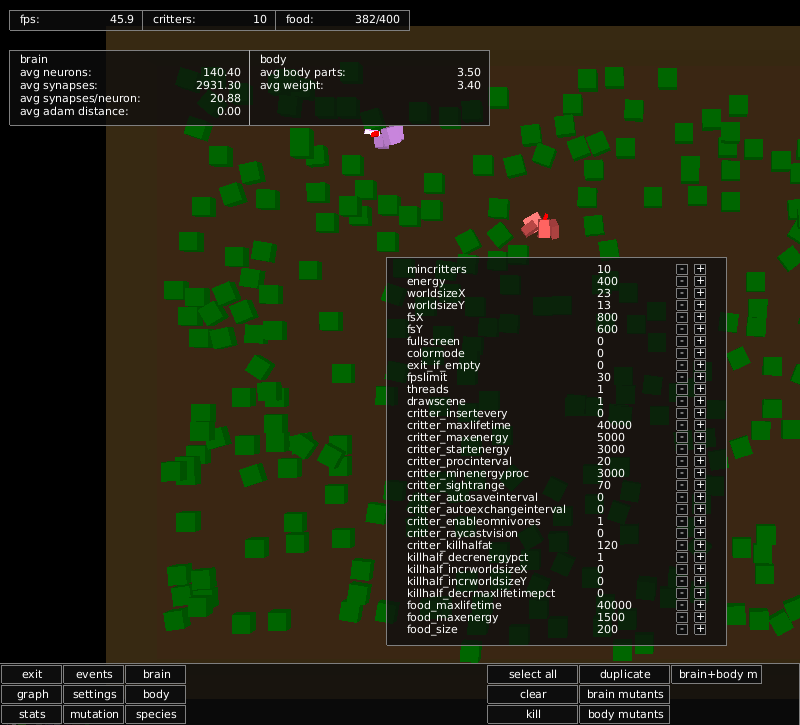The width and height of the screenshot is (800, 725).
Task: Create body mutants of selection
Action: (625, 714)
